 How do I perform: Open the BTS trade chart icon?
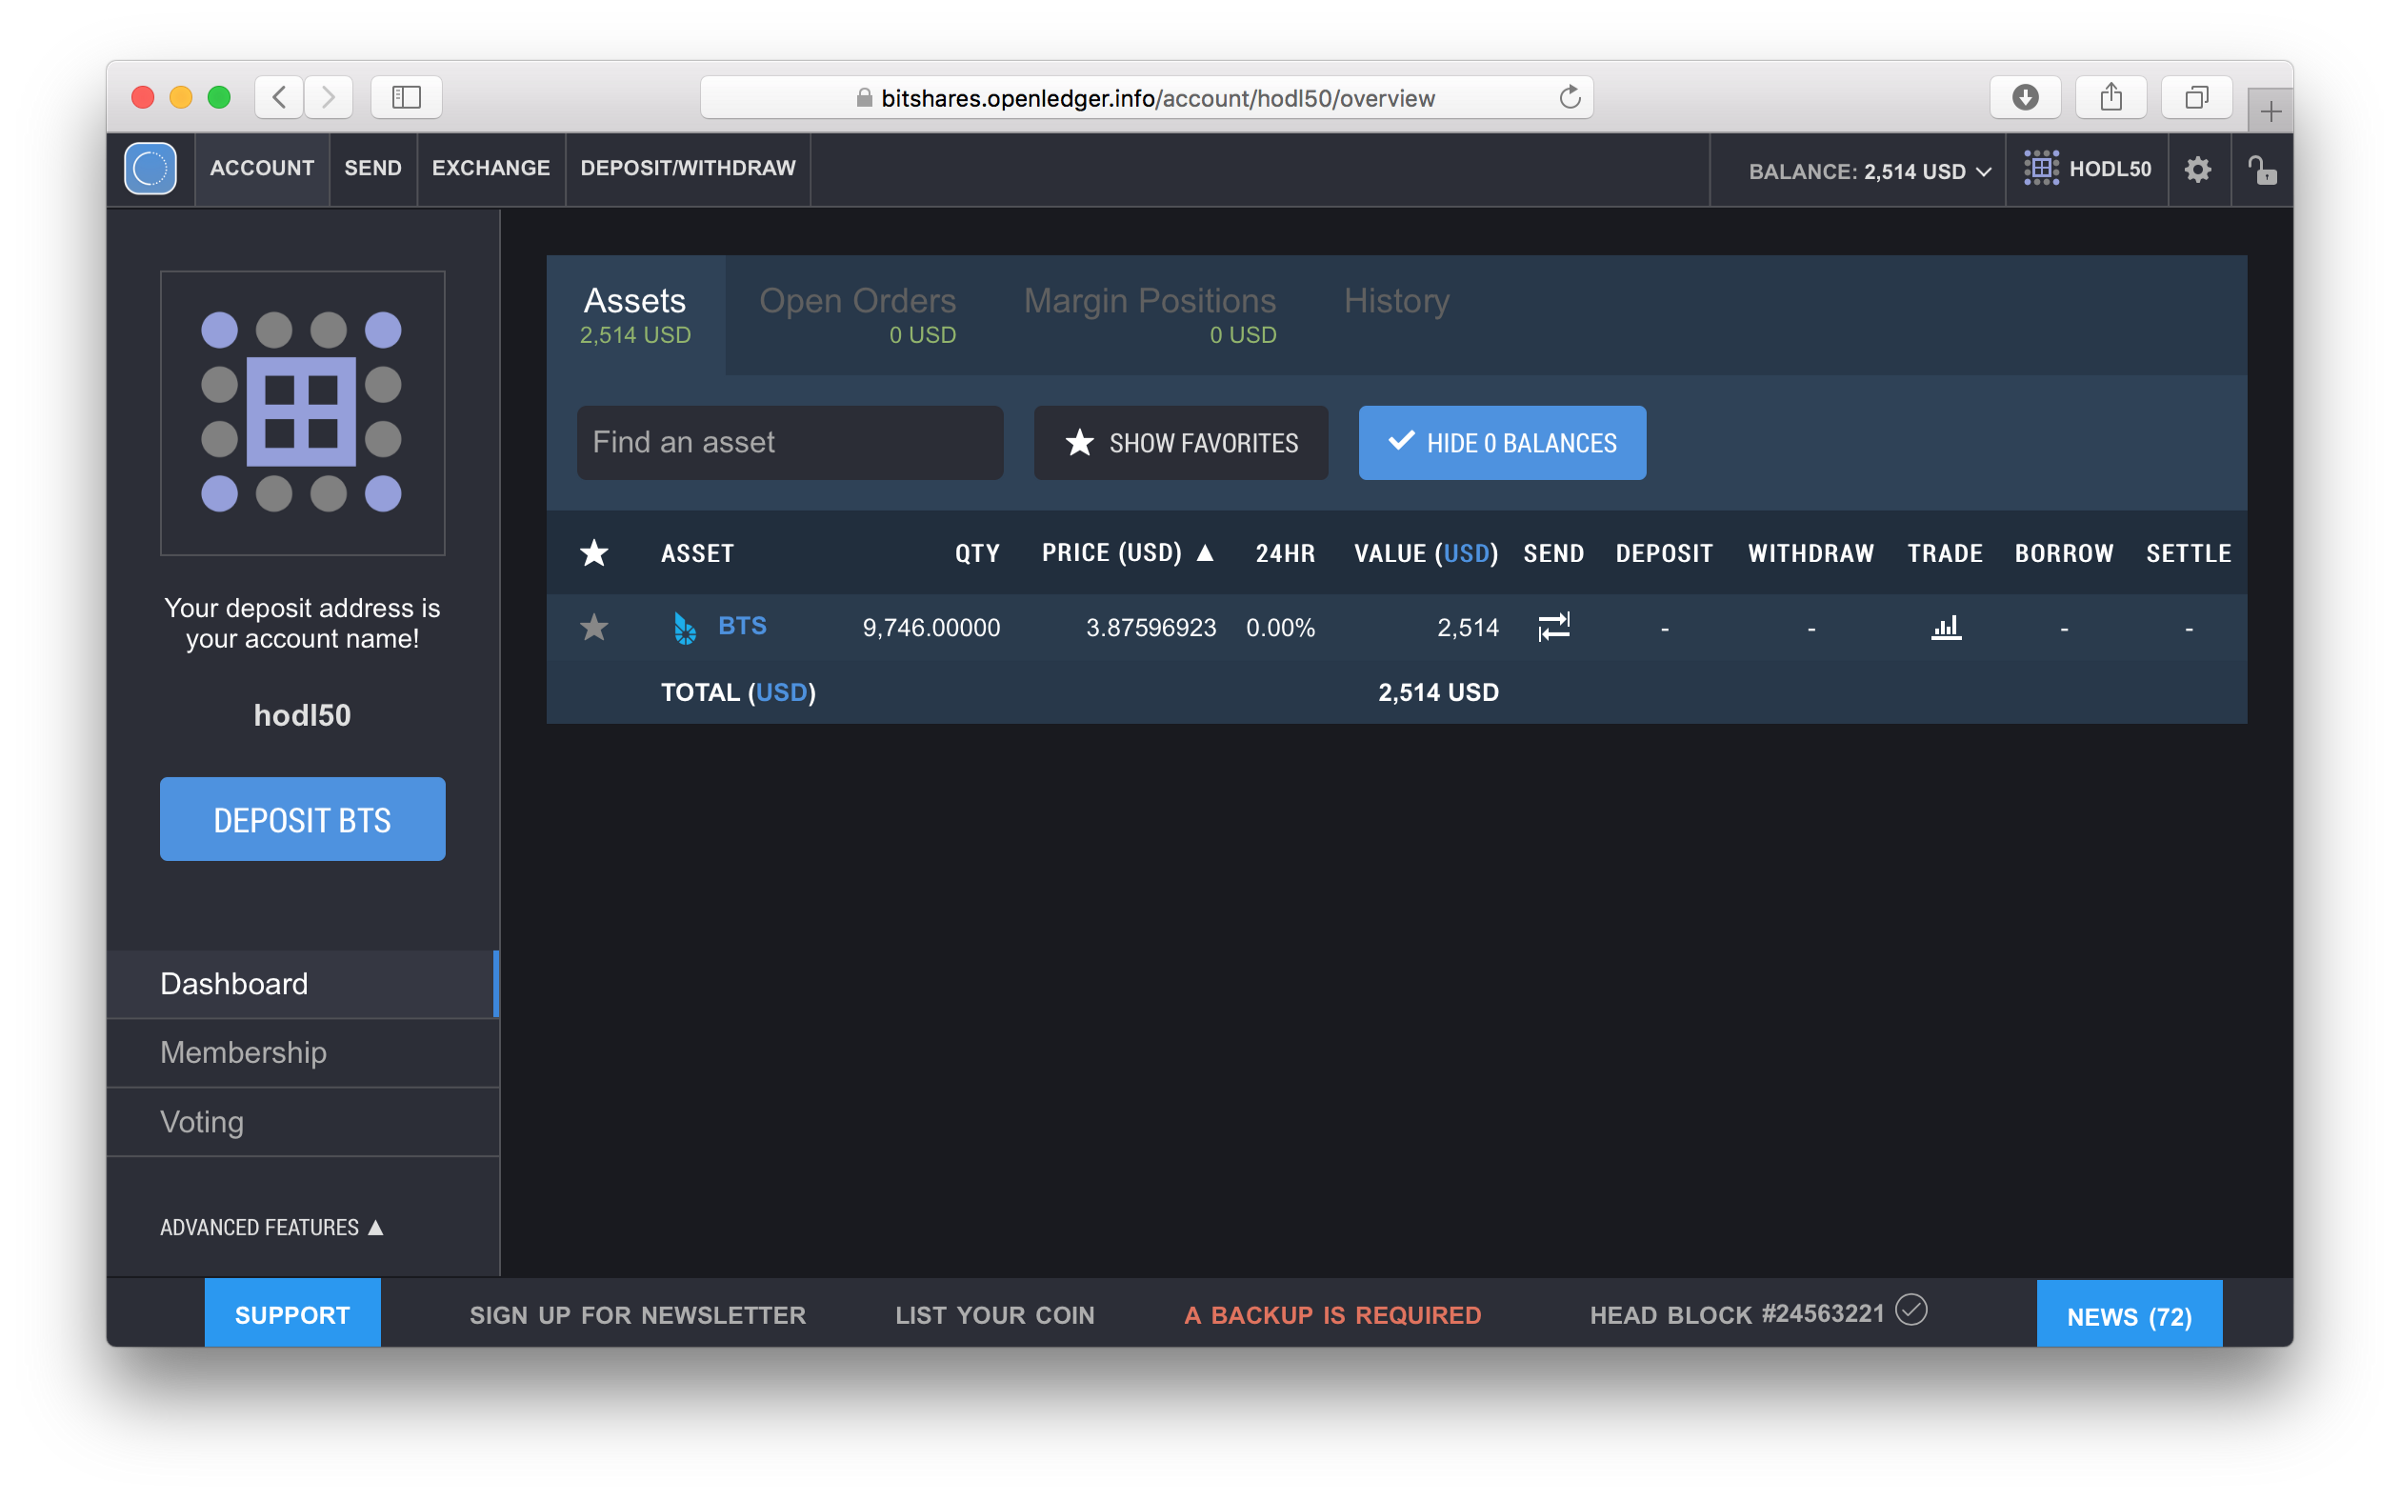click(1945, 627)
